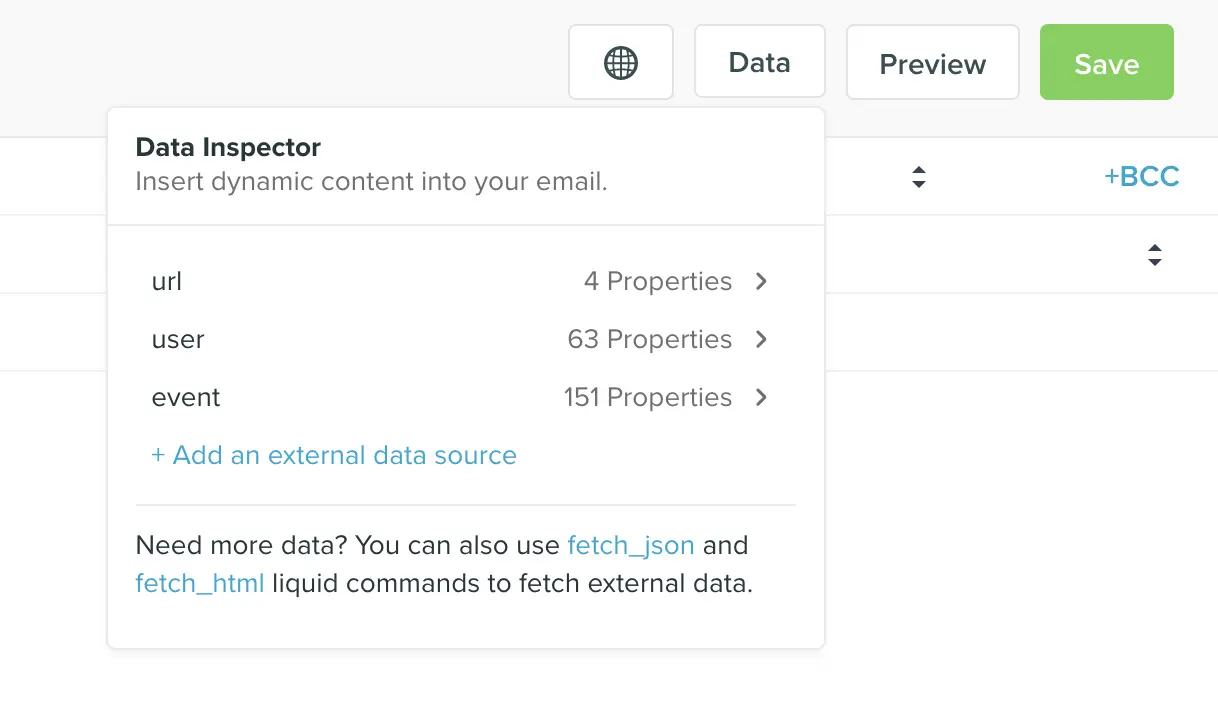
Task: Open the fetch_json documentation link
Action: 631,545
